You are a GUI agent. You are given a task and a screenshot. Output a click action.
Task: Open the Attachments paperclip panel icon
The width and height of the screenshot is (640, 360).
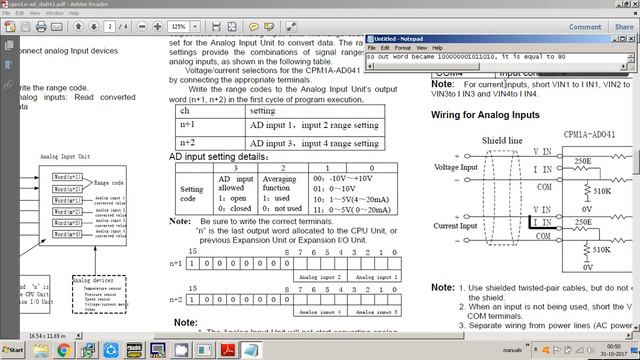(x=9, y=85)
